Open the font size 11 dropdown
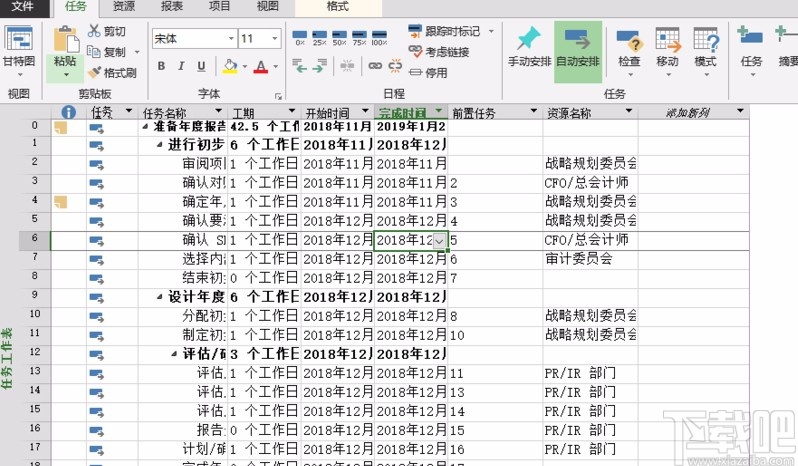 (275, 39)
